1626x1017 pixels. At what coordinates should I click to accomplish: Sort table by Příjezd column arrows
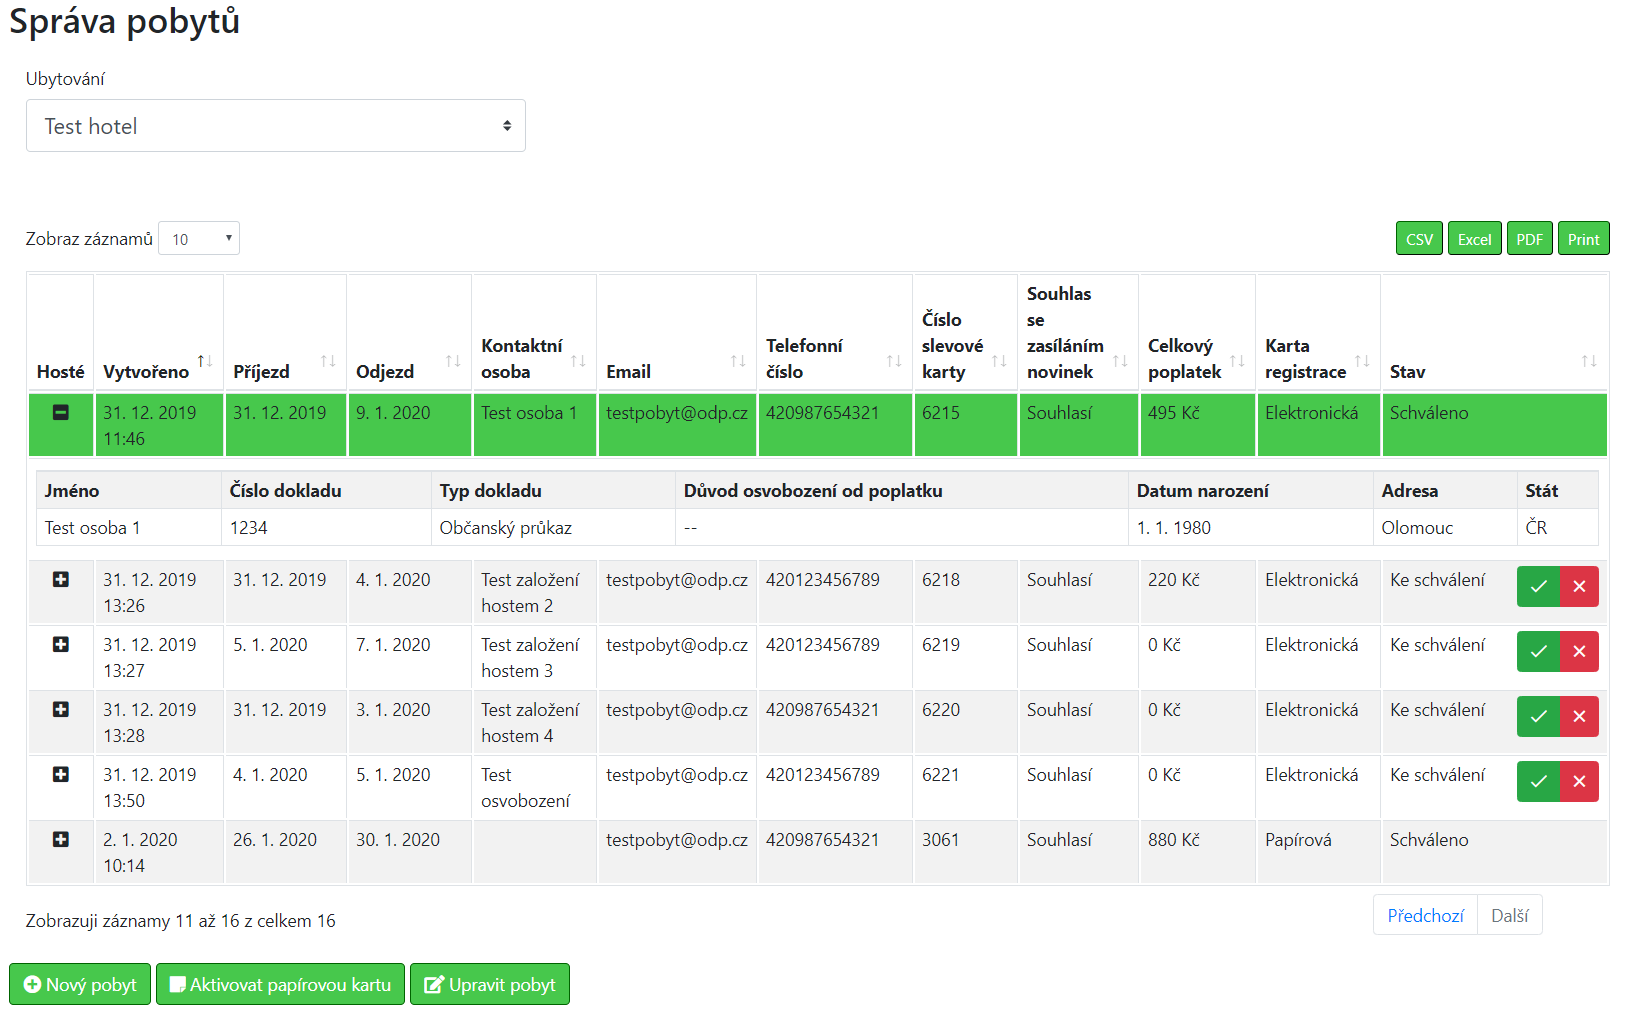(x=328, y=361)
